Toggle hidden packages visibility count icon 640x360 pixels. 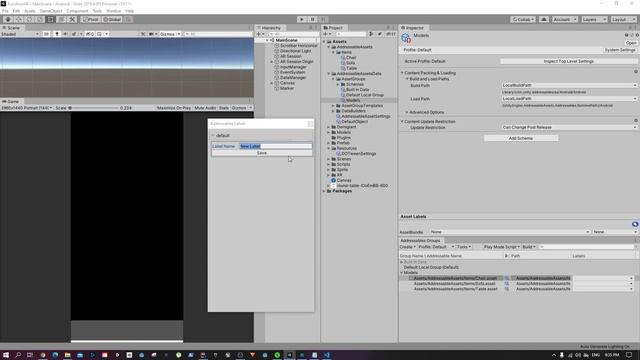click(x=391, y=34)
